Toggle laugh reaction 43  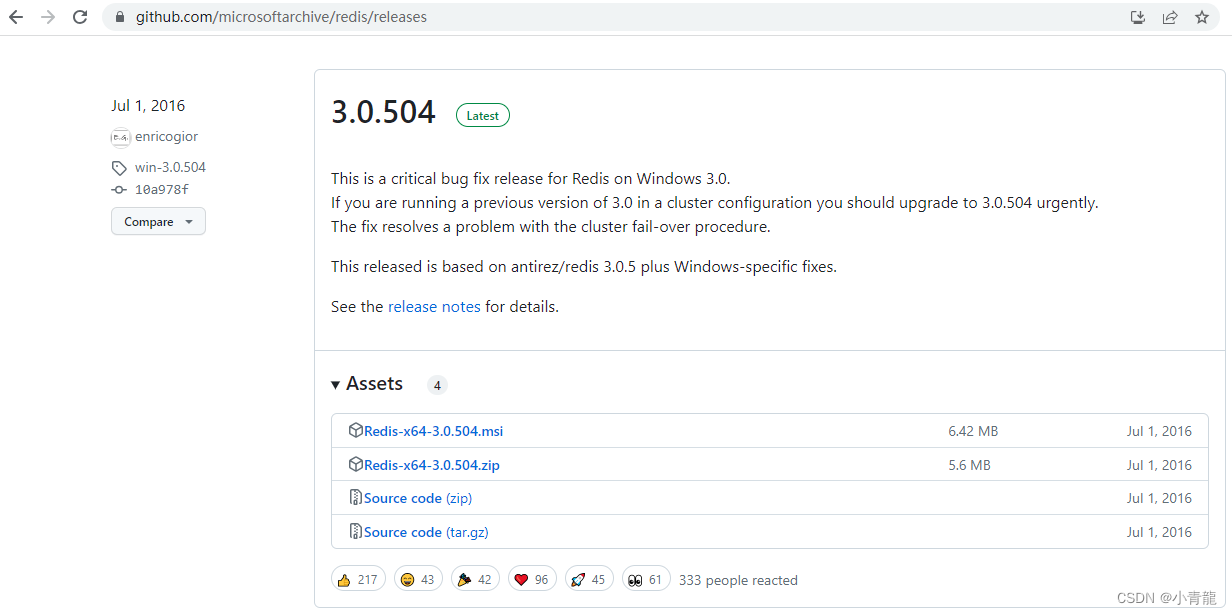418,579
